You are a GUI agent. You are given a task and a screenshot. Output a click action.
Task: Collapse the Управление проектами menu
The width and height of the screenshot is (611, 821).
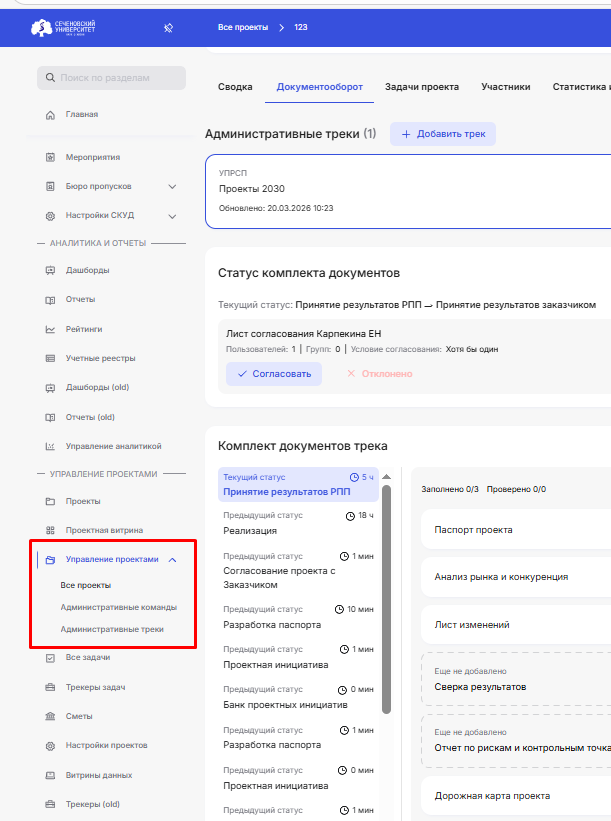click(x=172, y=560)
